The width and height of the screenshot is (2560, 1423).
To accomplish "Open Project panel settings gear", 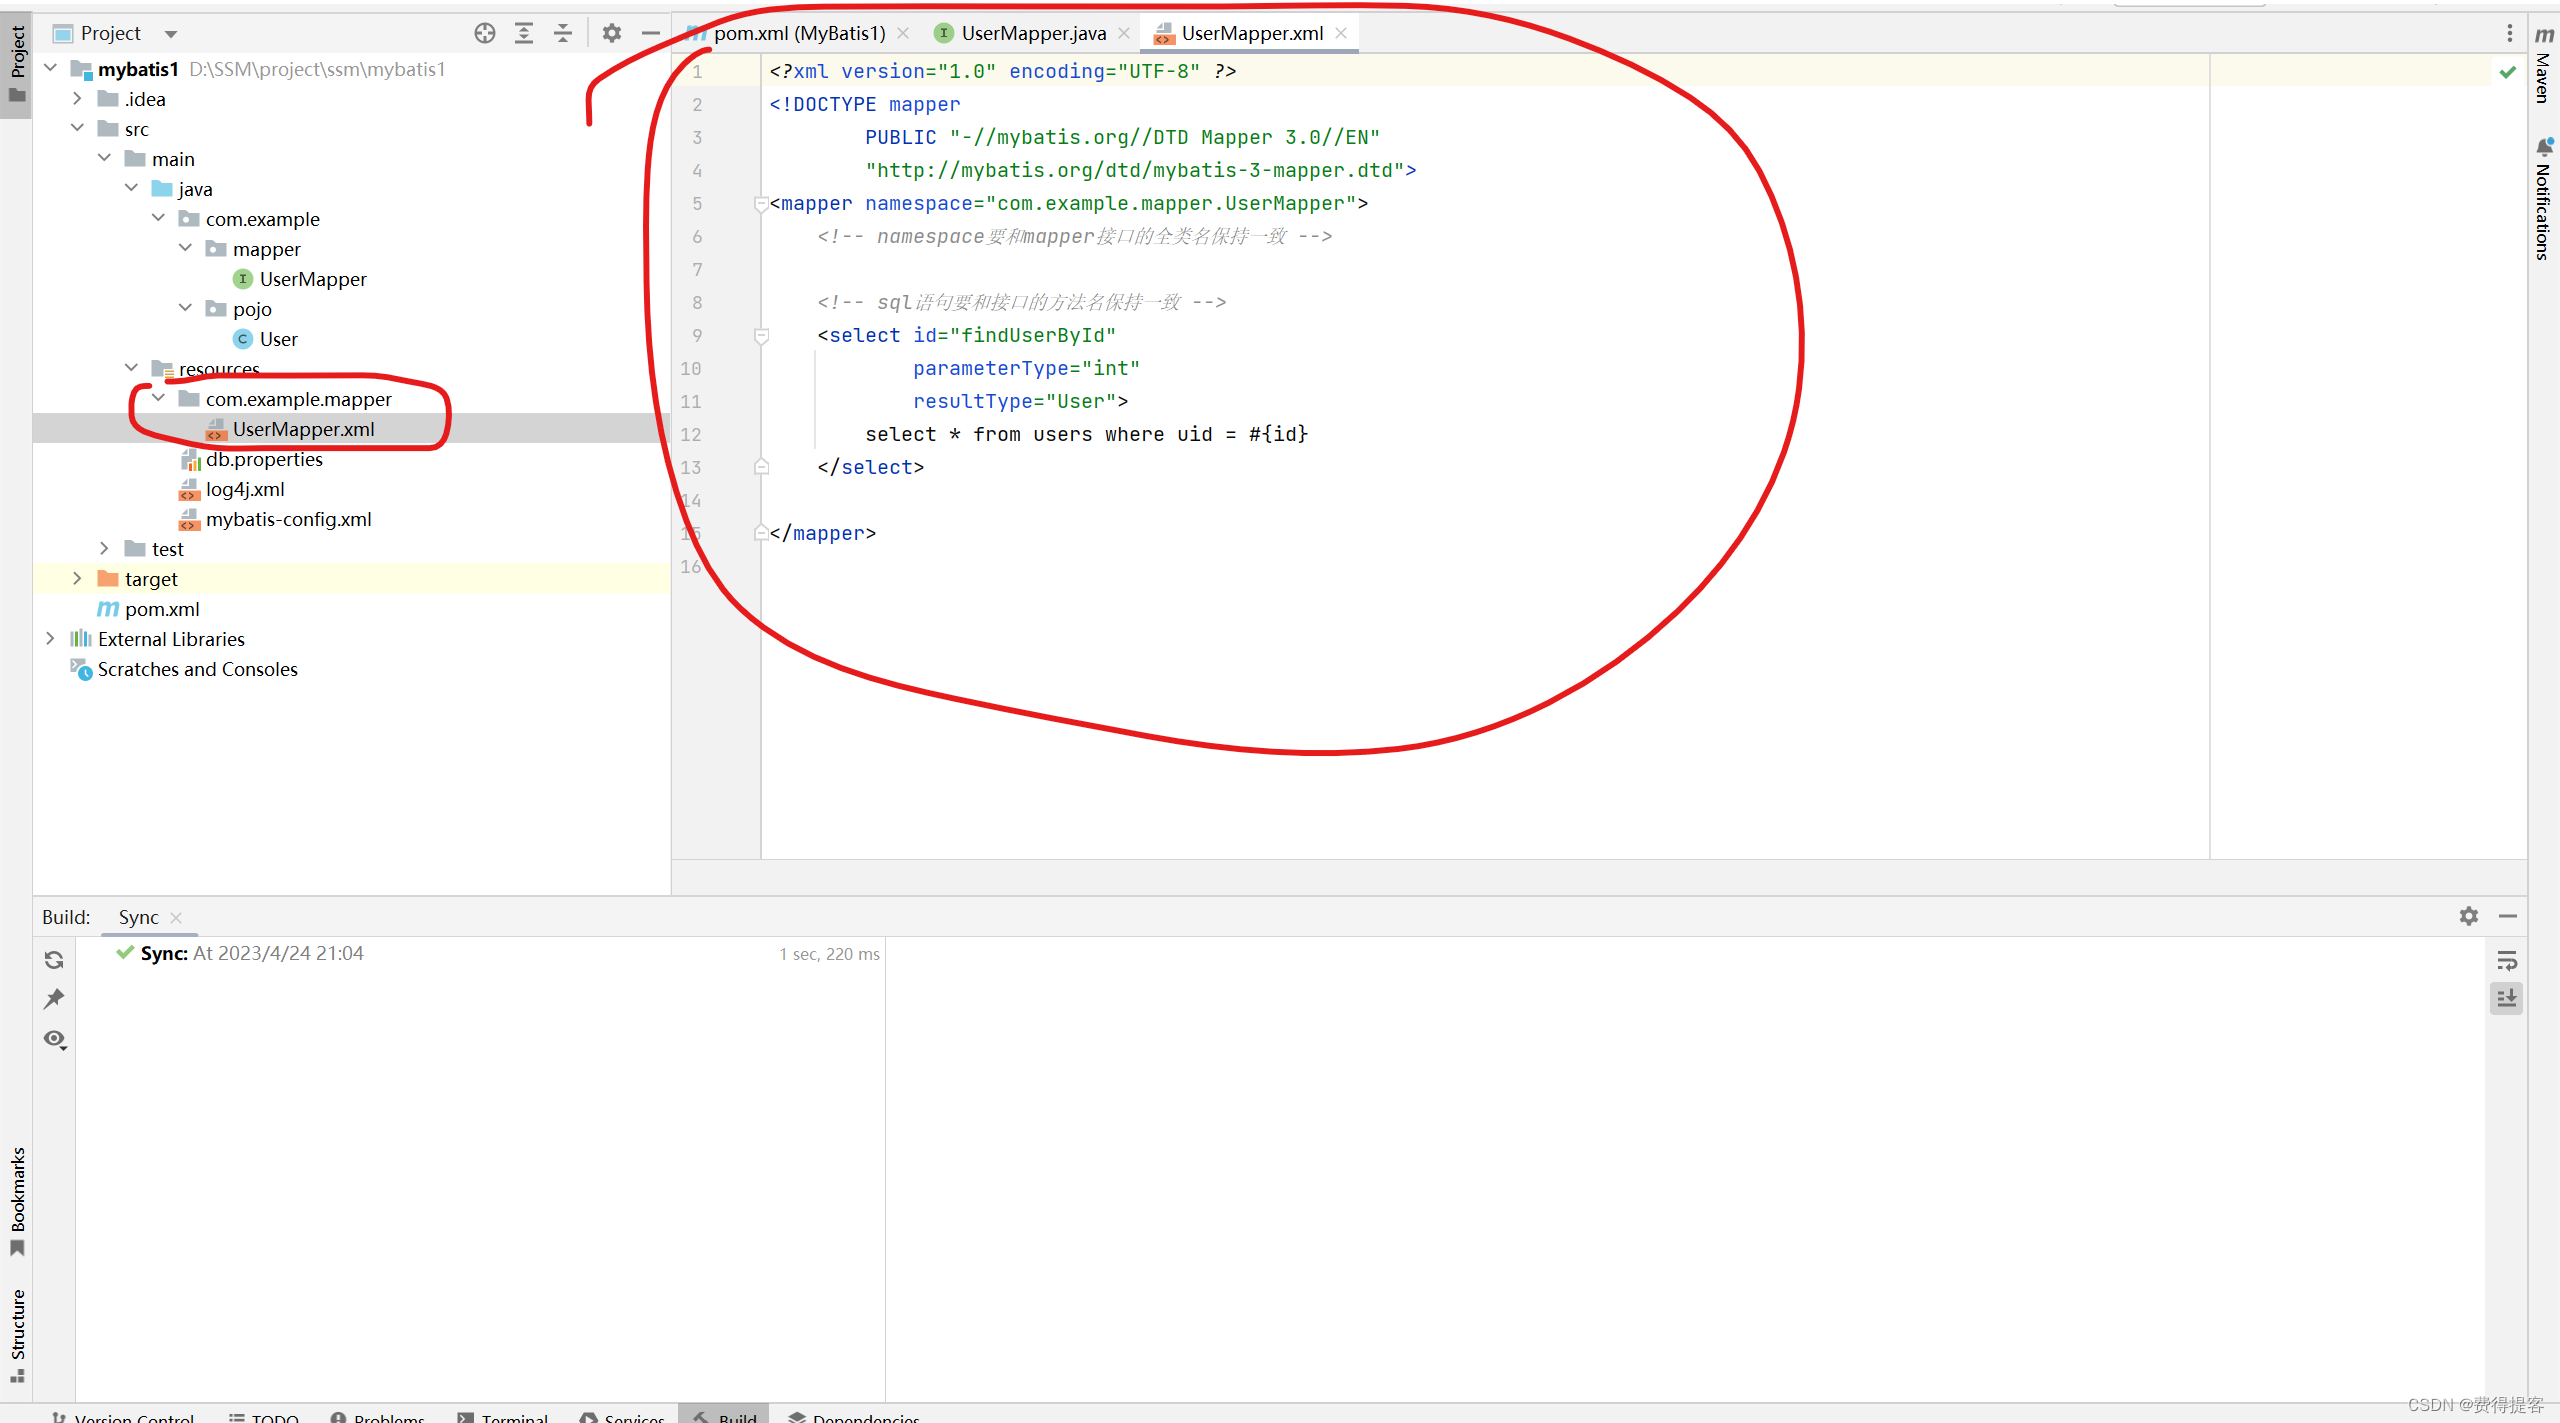I will tap(612, 33).
